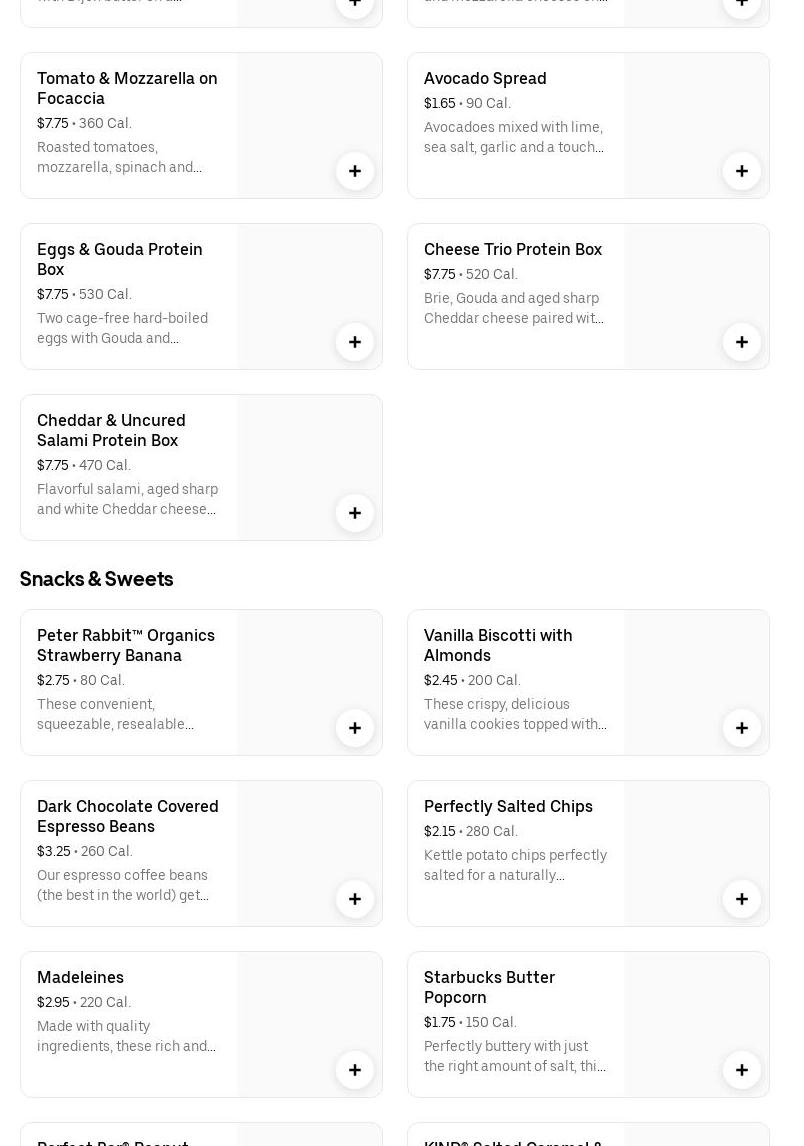
Task: Click Eggs & Gouda Protein Box image
Action: pos(309,283)
